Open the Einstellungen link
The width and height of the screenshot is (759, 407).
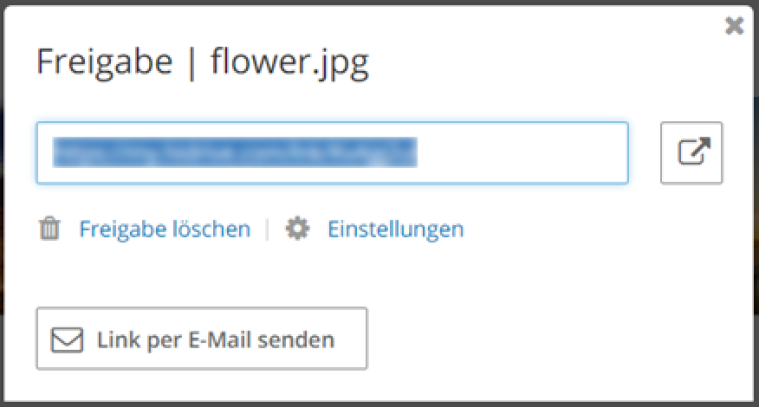pos(395,229)
